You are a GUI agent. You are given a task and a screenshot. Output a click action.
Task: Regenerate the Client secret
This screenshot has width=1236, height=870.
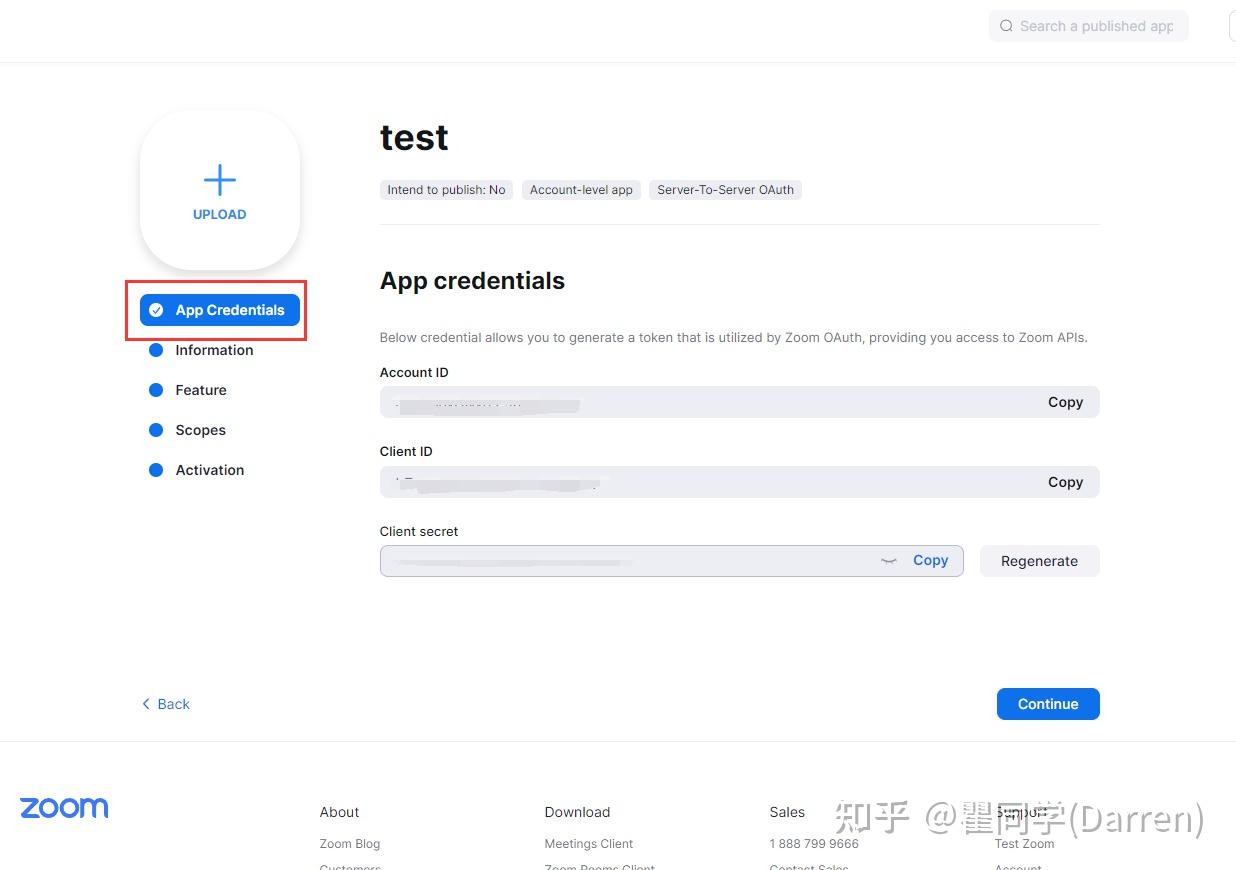point(1039,561)
